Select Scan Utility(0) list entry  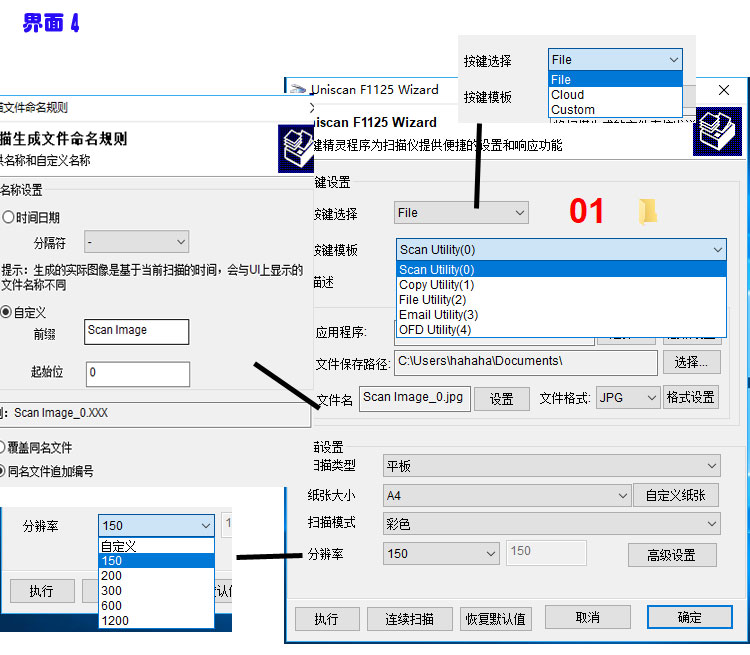coord(562,270)
